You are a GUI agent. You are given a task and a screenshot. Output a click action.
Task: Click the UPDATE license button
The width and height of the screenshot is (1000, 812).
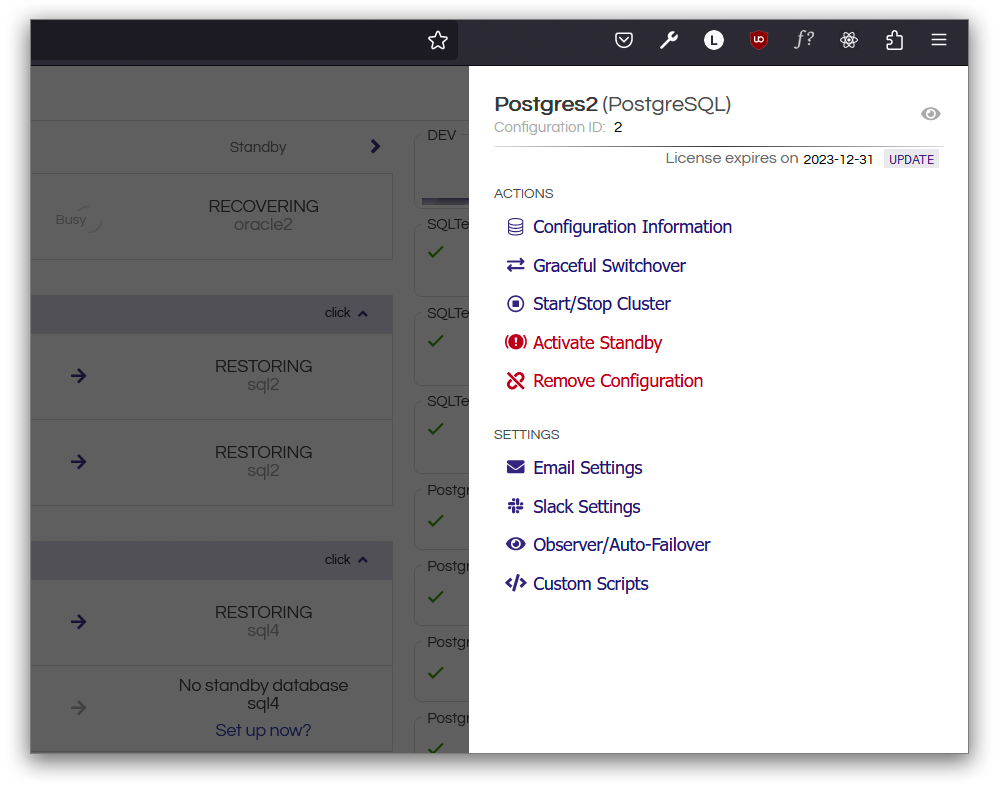click(910, 158)
